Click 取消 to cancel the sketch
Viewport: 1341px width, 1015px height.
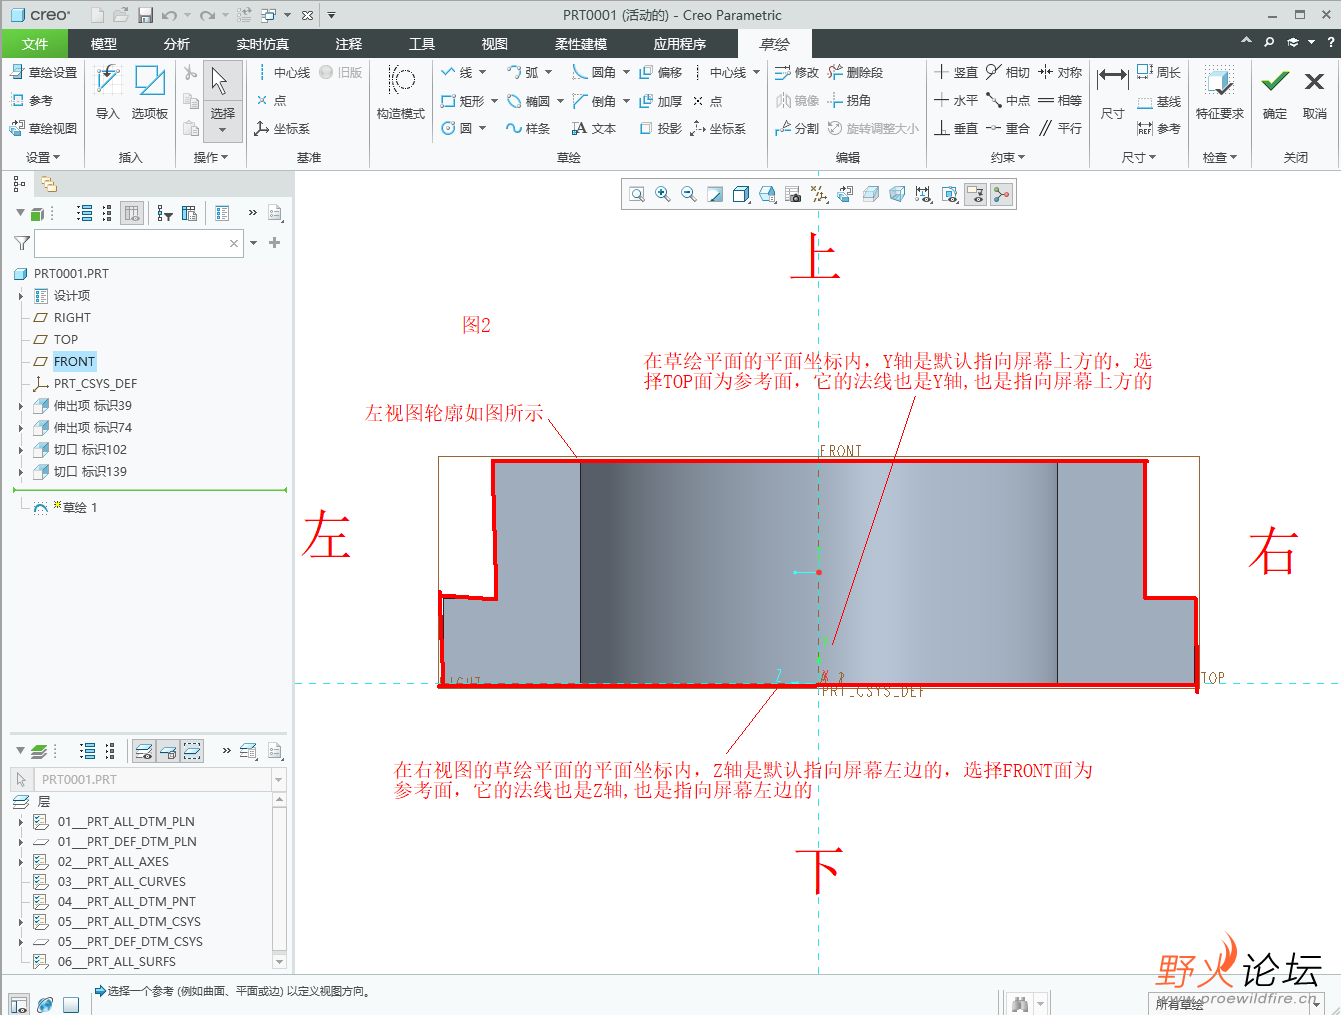tap(1315, 92)
